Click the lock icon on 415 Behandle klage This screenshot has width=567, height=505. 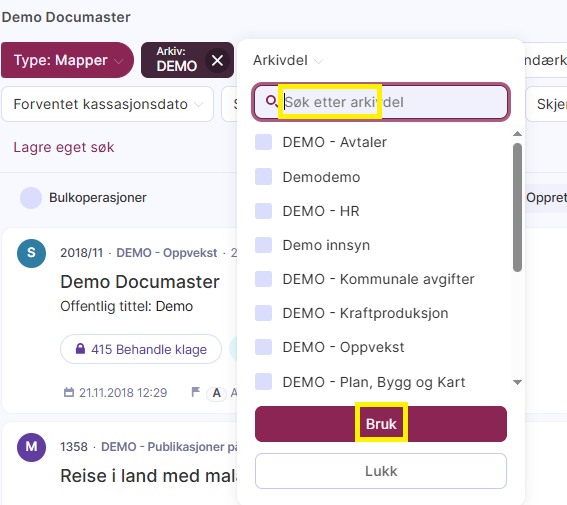coord(80,349)
